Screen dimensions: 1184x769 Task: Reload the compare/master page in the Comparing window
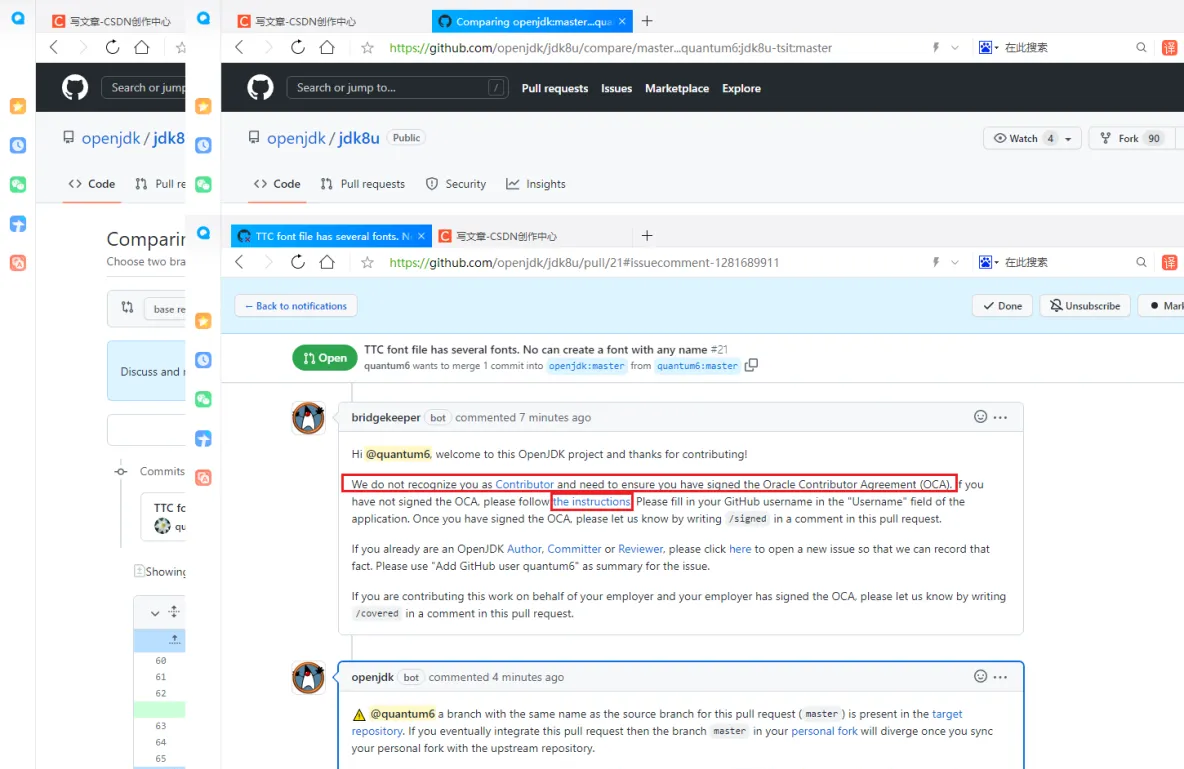pyautogui.click(x=298, y=48)
